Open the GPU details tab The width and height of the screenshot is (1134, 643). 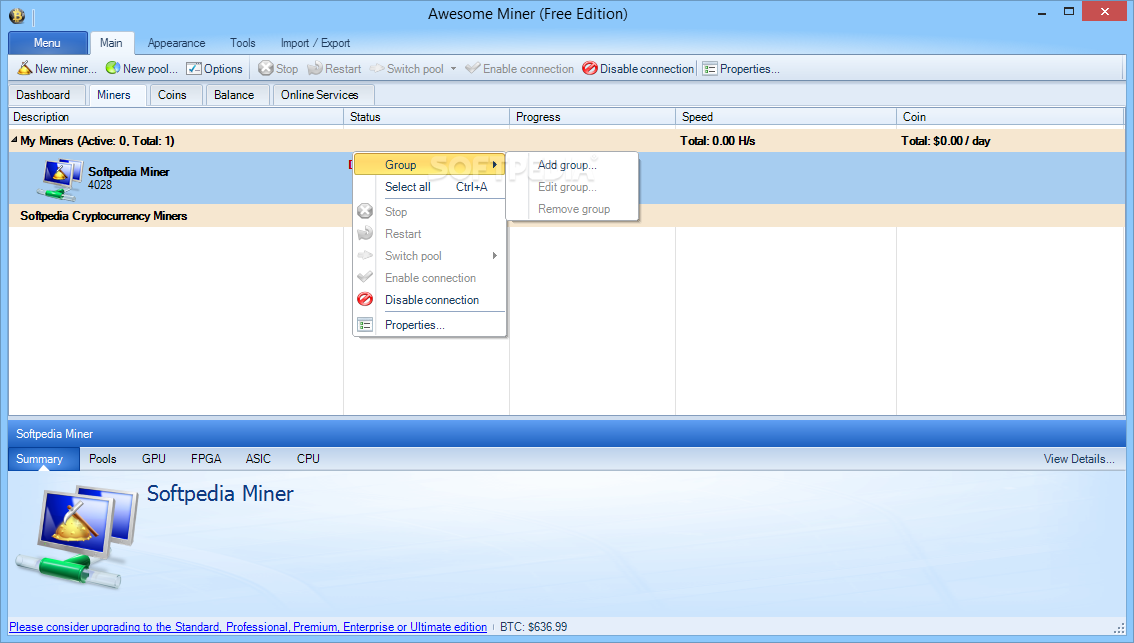tap(154, 459)
